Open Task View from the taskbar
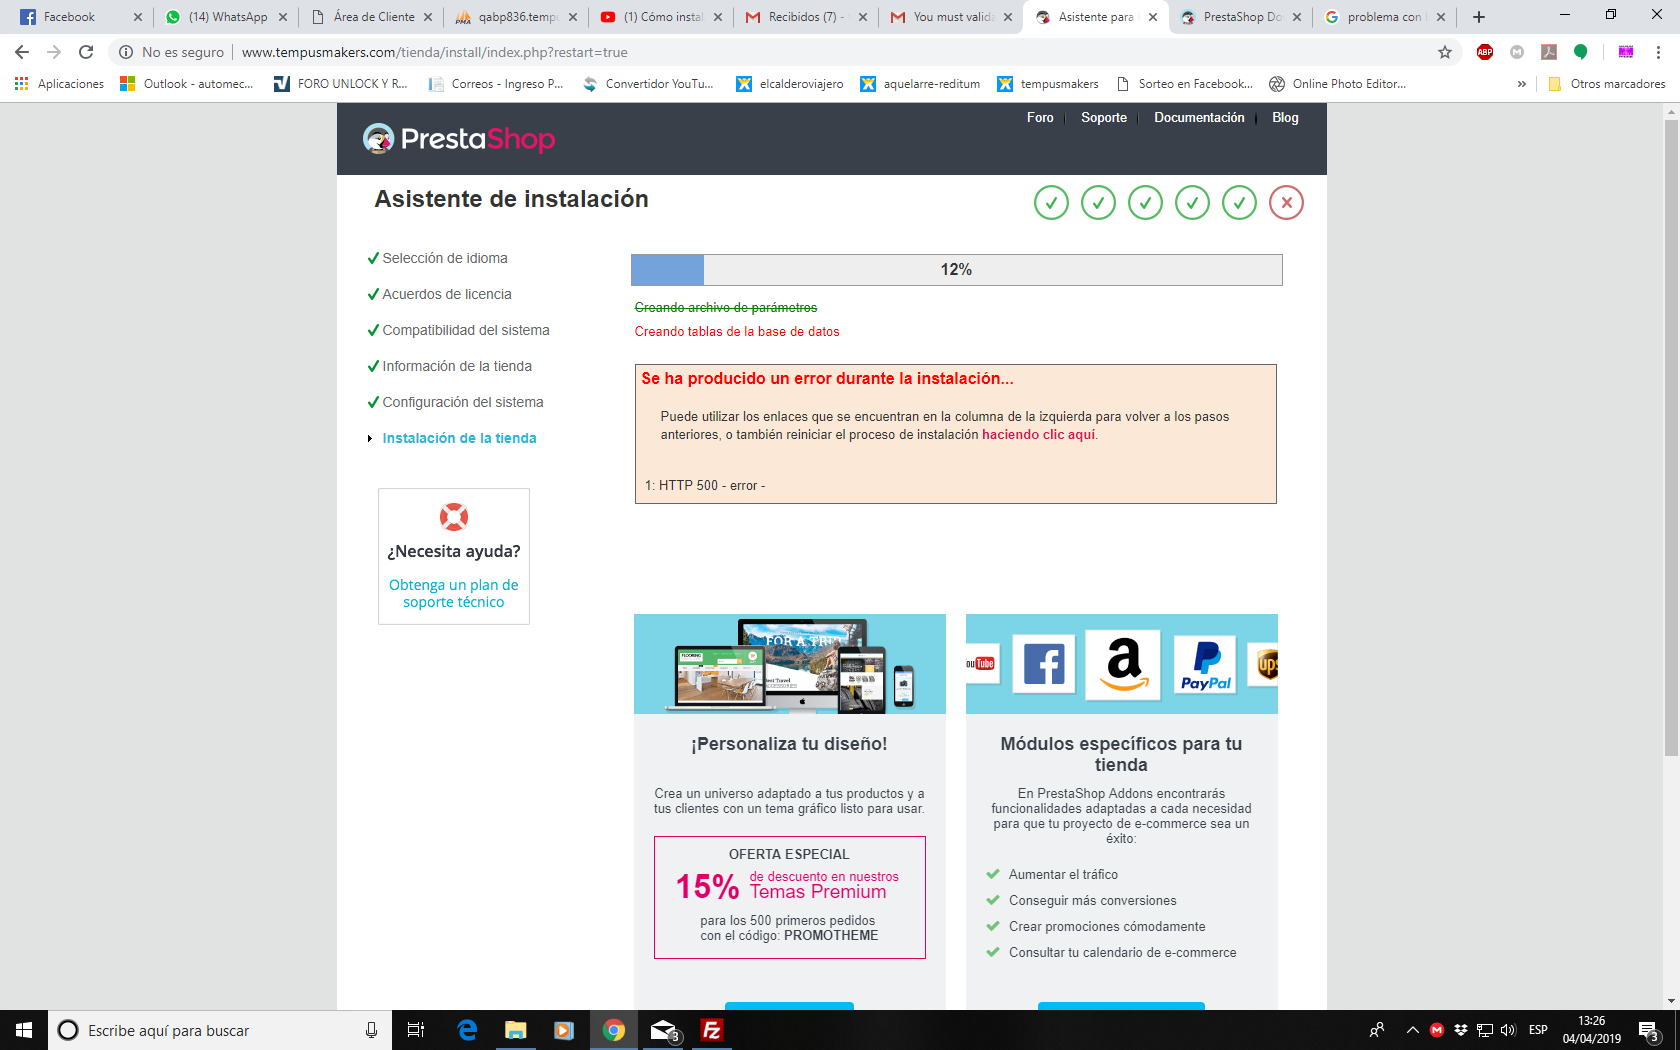 (416, 1030)
